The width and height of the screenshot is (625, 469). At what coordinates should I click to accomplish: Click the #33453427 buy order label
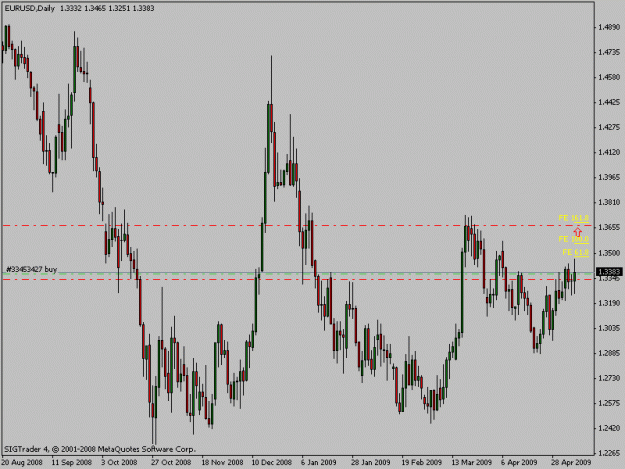pyautogui.click(x=32, y=269)
